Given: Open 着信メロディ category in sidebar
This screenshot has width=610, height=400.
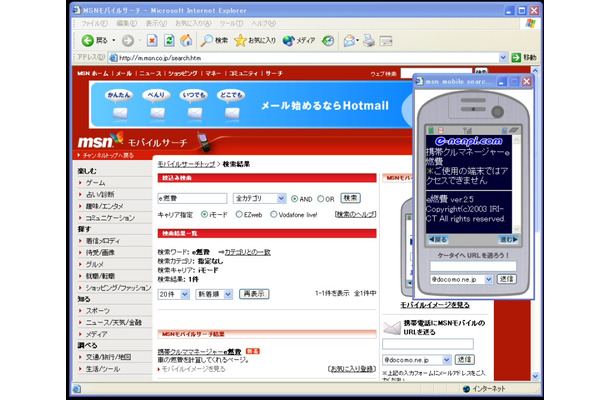Looking at the screenshot, I should (103, 241).
